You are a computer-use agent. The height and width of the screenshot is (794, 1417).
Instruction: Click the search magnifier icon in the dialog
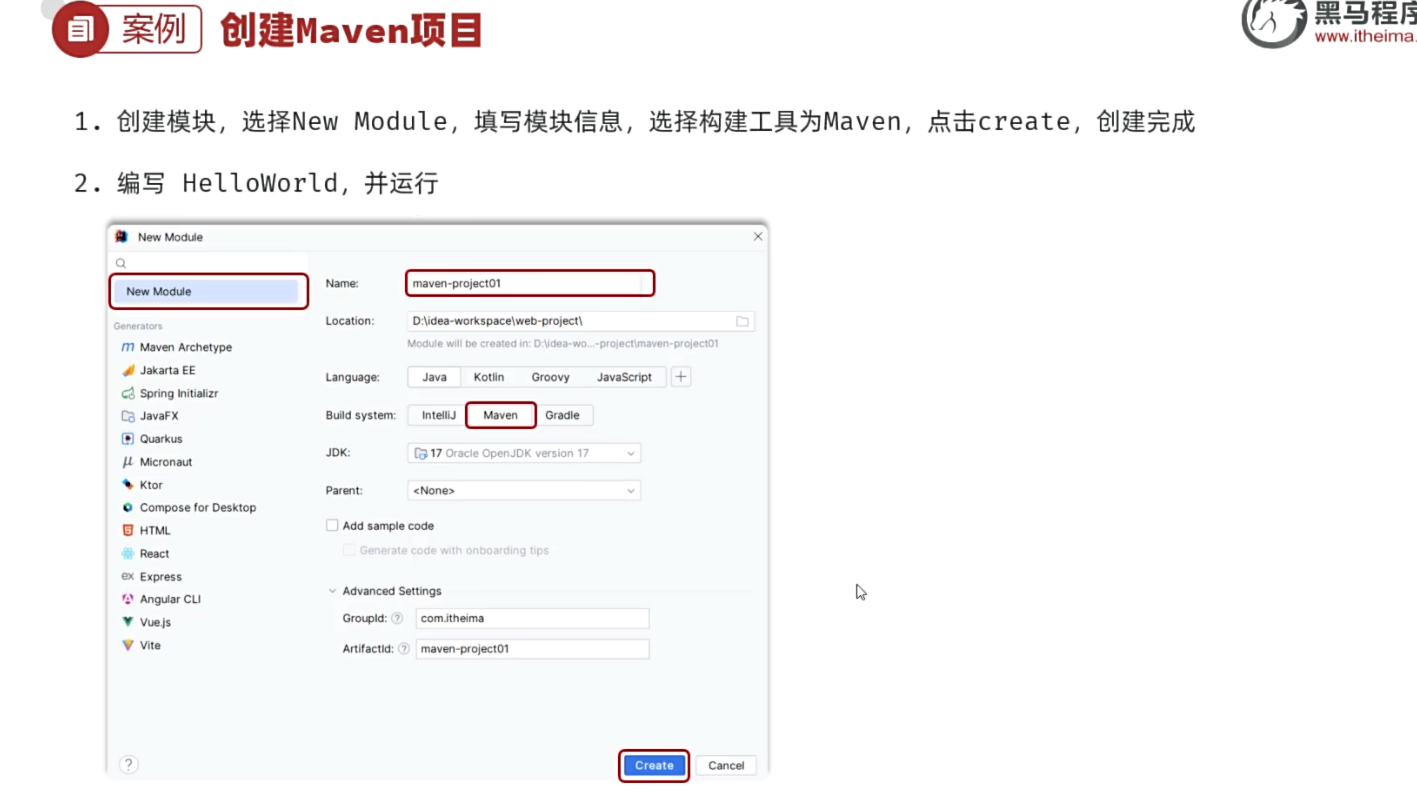(x=121, y=264)
